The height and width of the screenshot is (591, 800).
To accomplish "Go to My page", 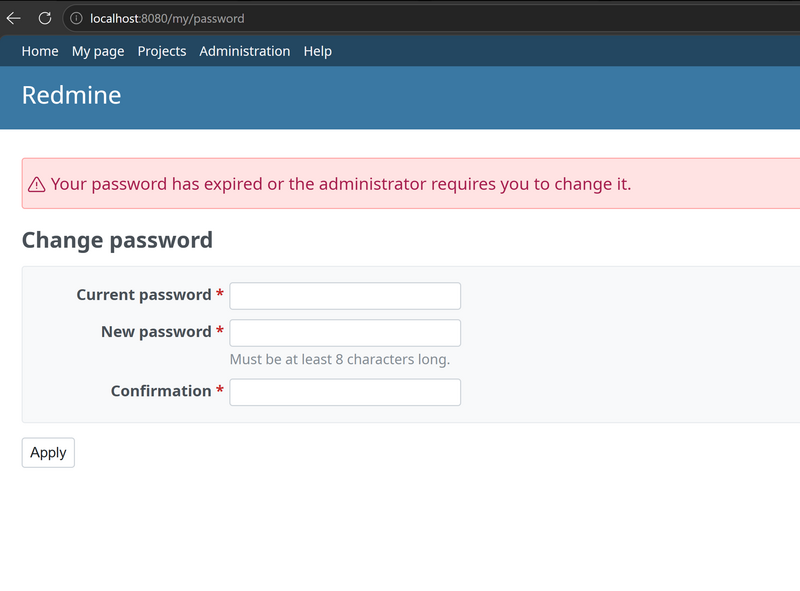I will (98, 51).
